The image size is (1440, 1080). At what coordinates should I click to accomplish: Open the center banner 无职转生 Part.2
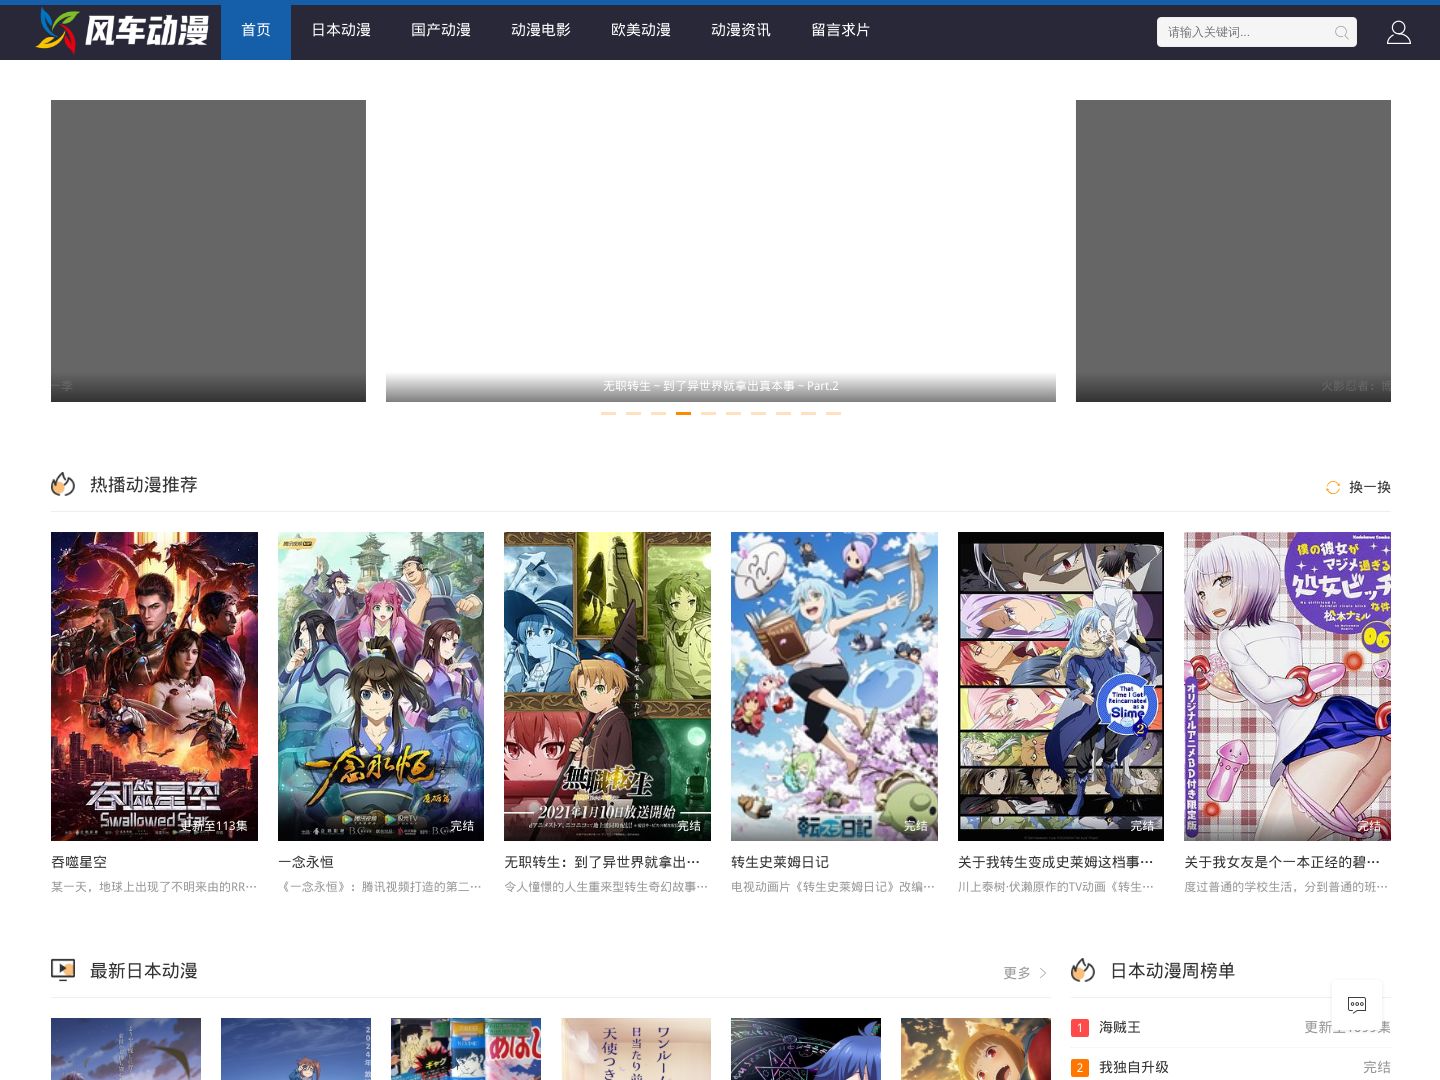pos(721,251)
